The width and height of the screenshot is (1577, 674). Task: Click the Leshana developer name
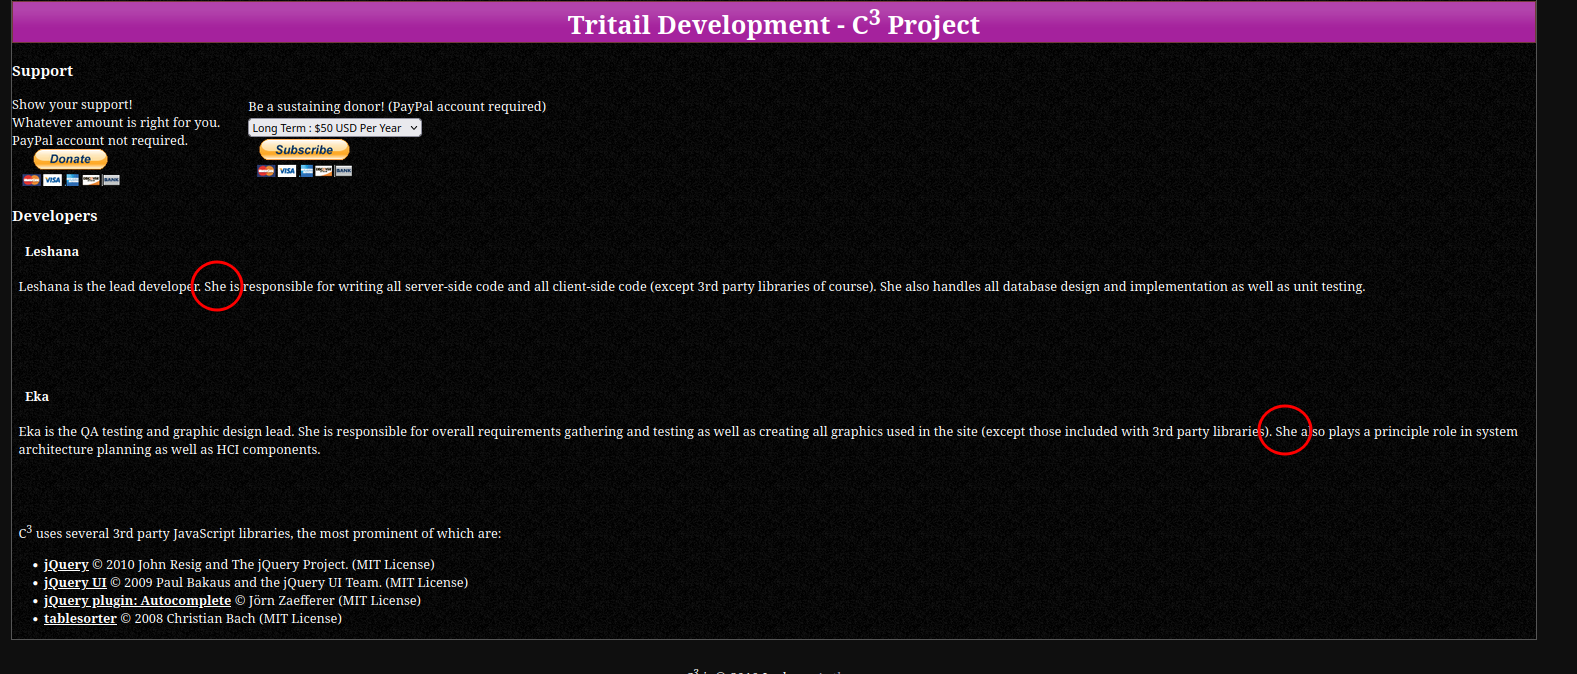52,252
